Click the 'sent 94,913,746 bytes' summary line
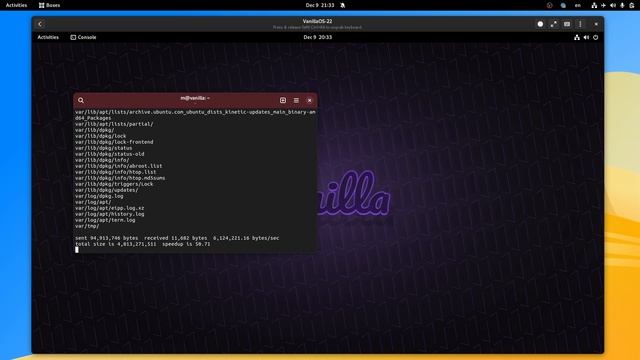This screenshot has height=360, width=640. (x=177, y=238)
